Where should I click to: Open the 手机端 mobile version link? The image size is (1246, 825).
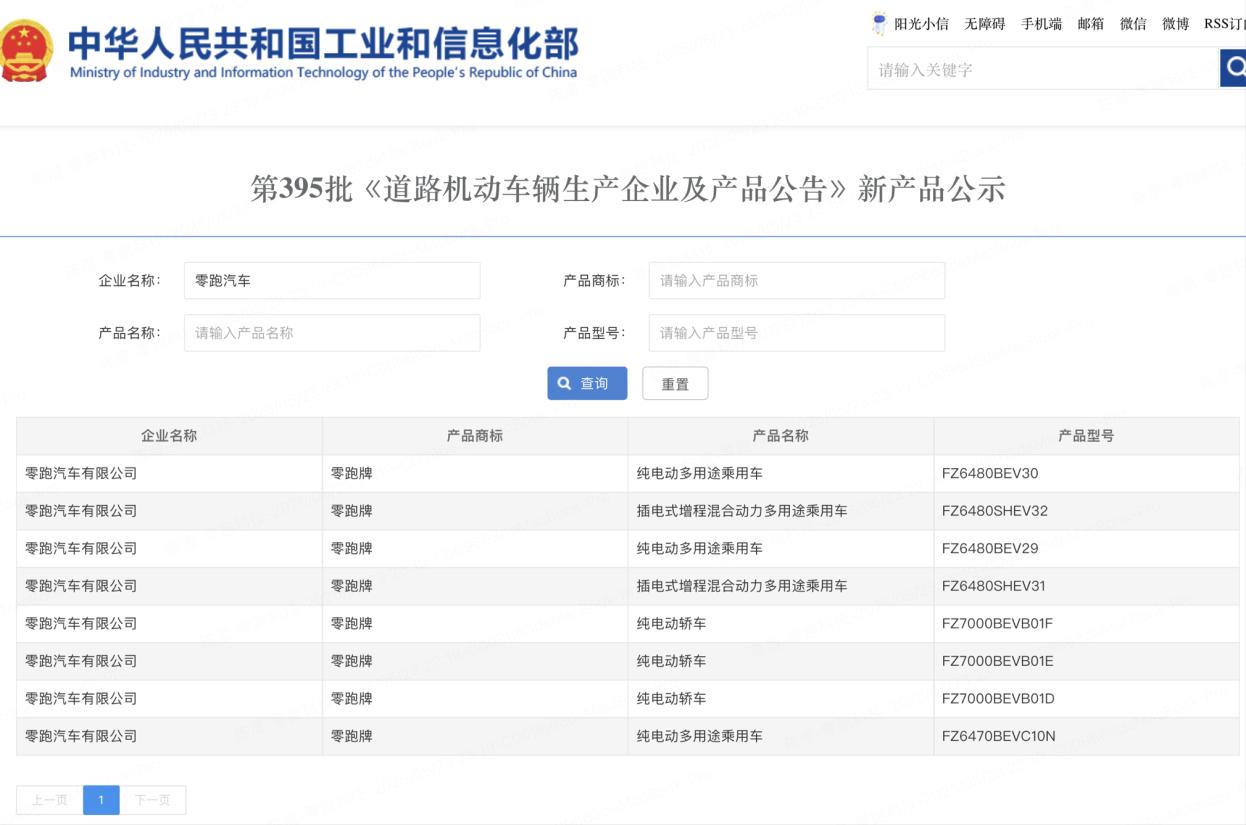(x=1041, y=24)
